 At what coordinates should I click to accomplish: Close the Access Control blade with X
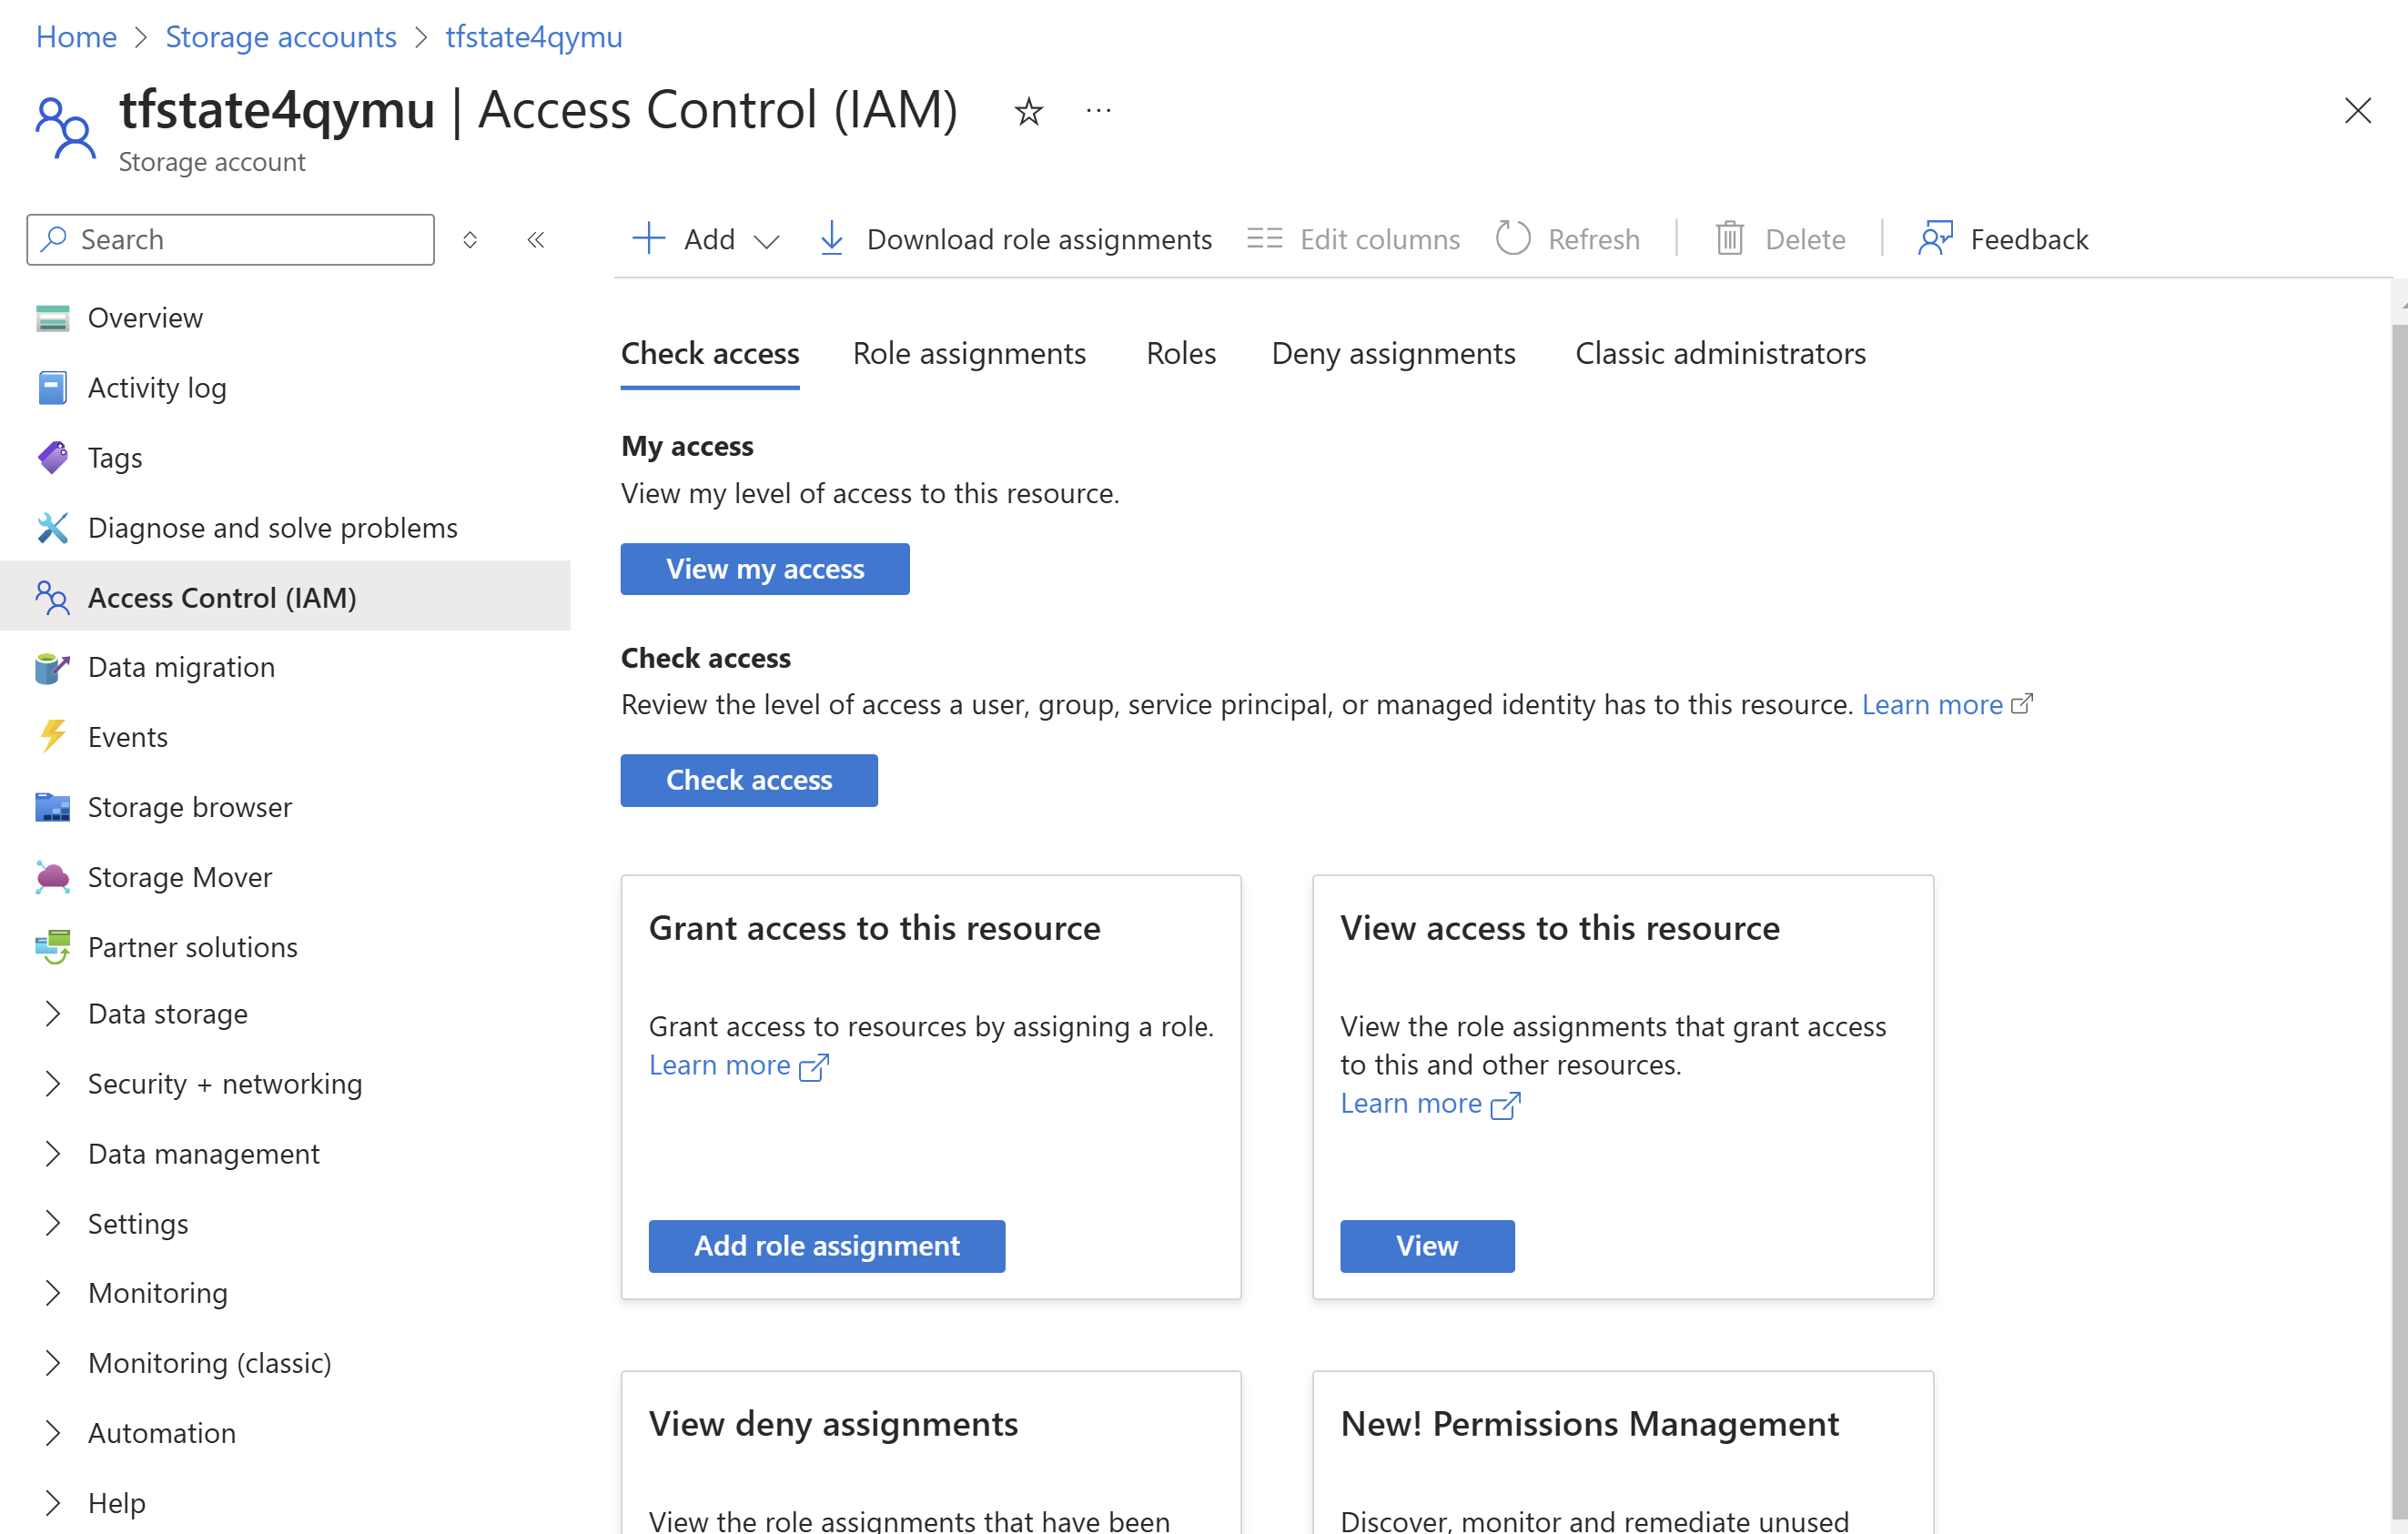(2358, 111)
